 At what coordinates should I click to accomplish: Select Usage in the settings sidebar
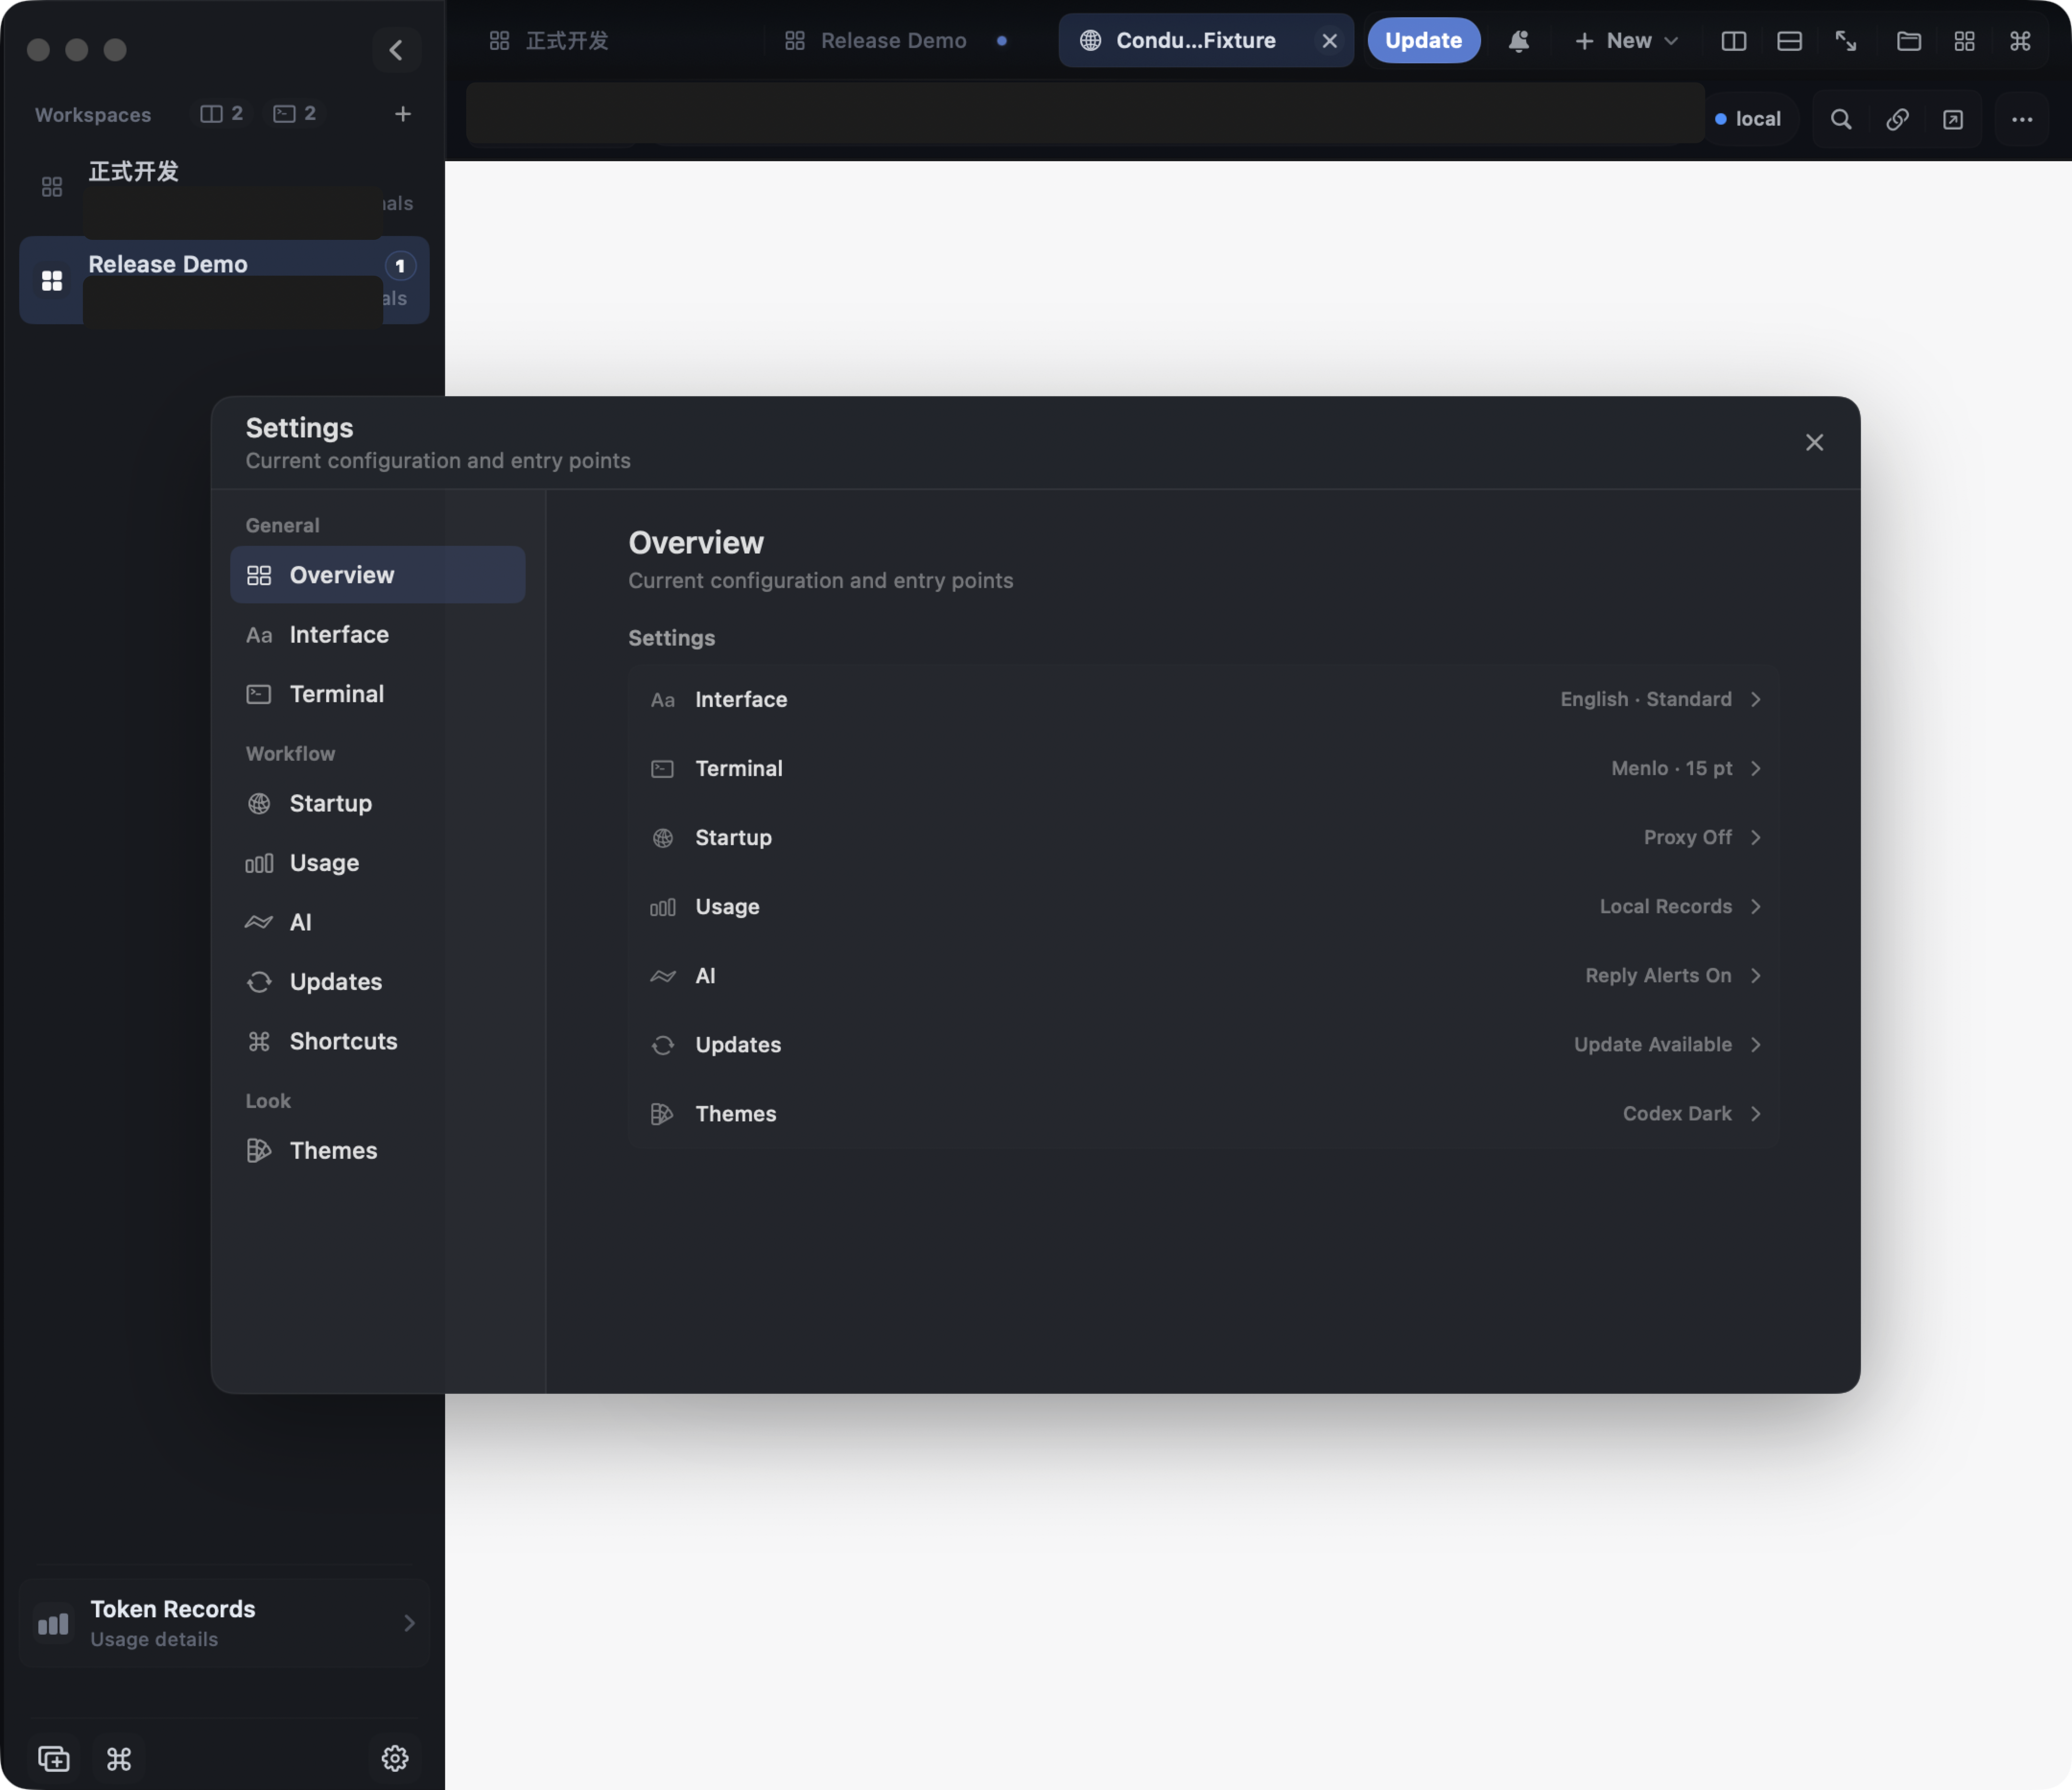tap(378, 863)
